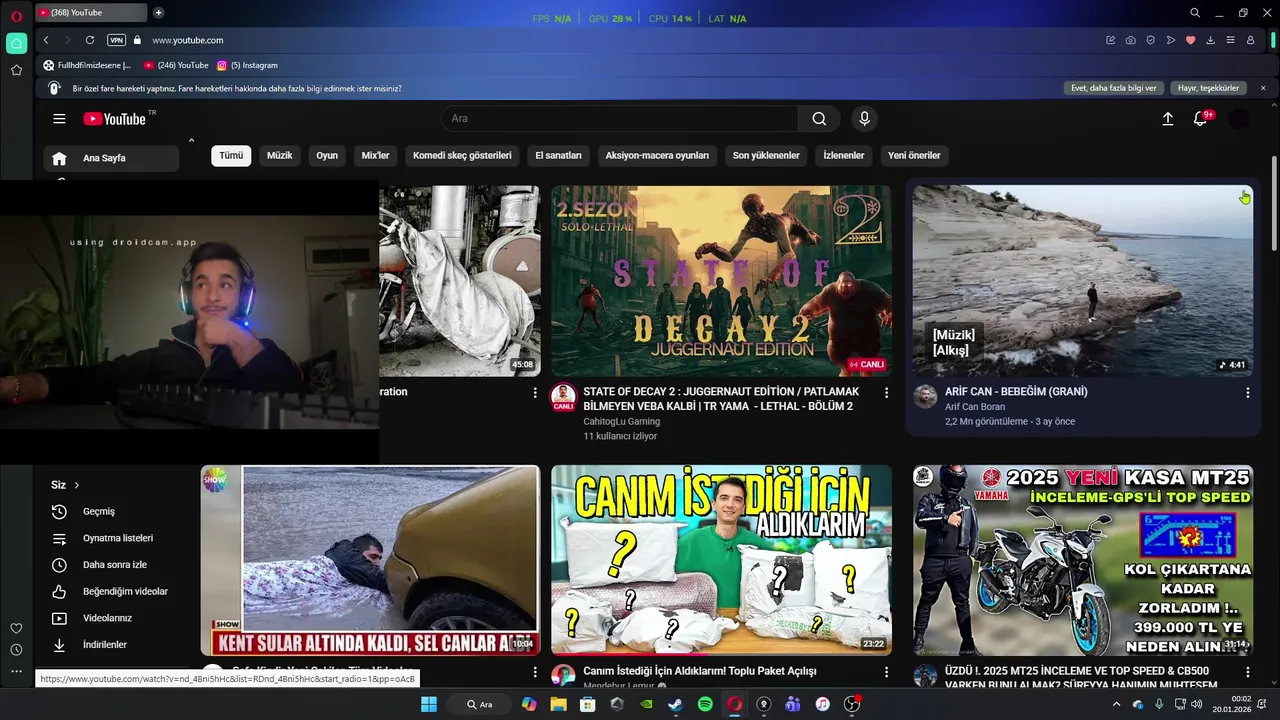Select the 'Son yüklenenler' chip
Viewport: 1280px width, 720px height.
click(766, 156)
